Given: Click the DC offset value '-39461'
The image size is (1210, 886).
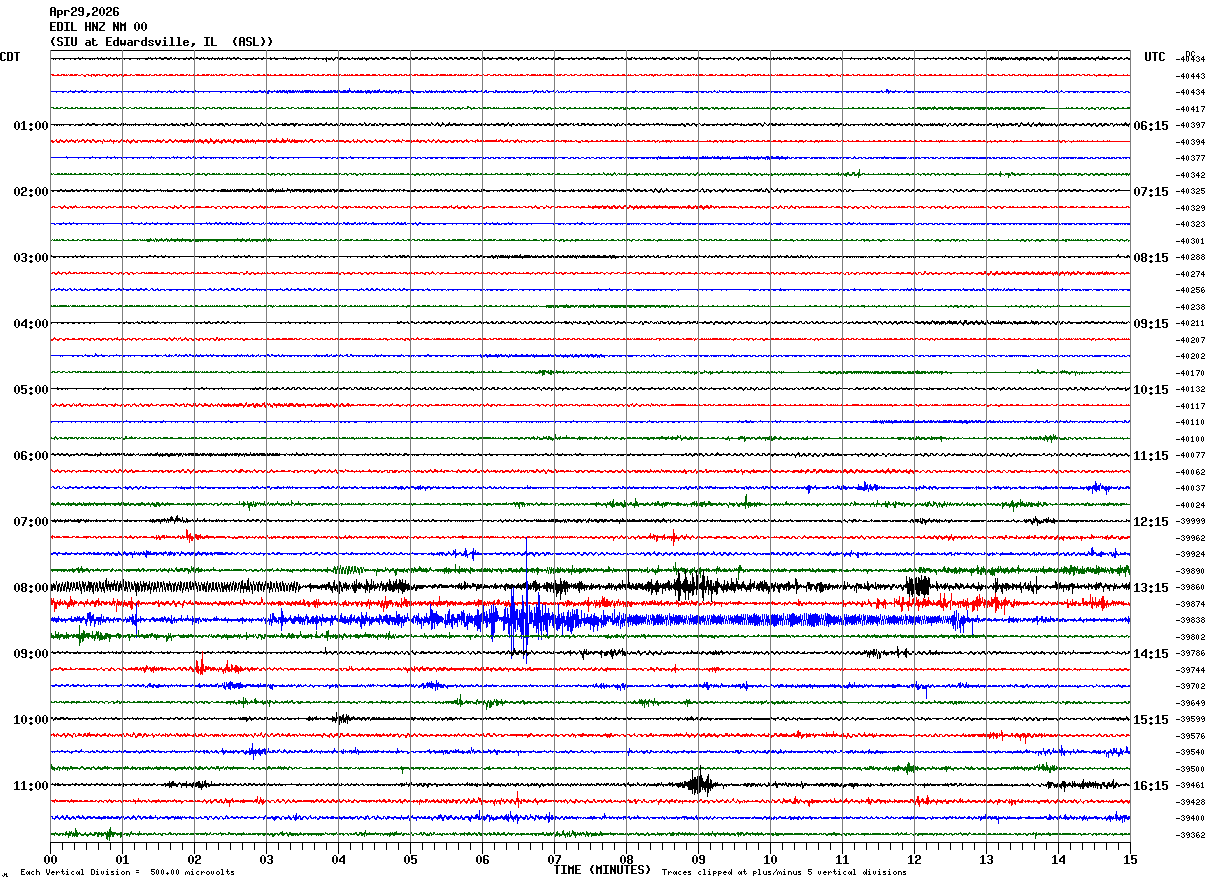Looking at the screenshot, I should click(x=1191, y=786).
